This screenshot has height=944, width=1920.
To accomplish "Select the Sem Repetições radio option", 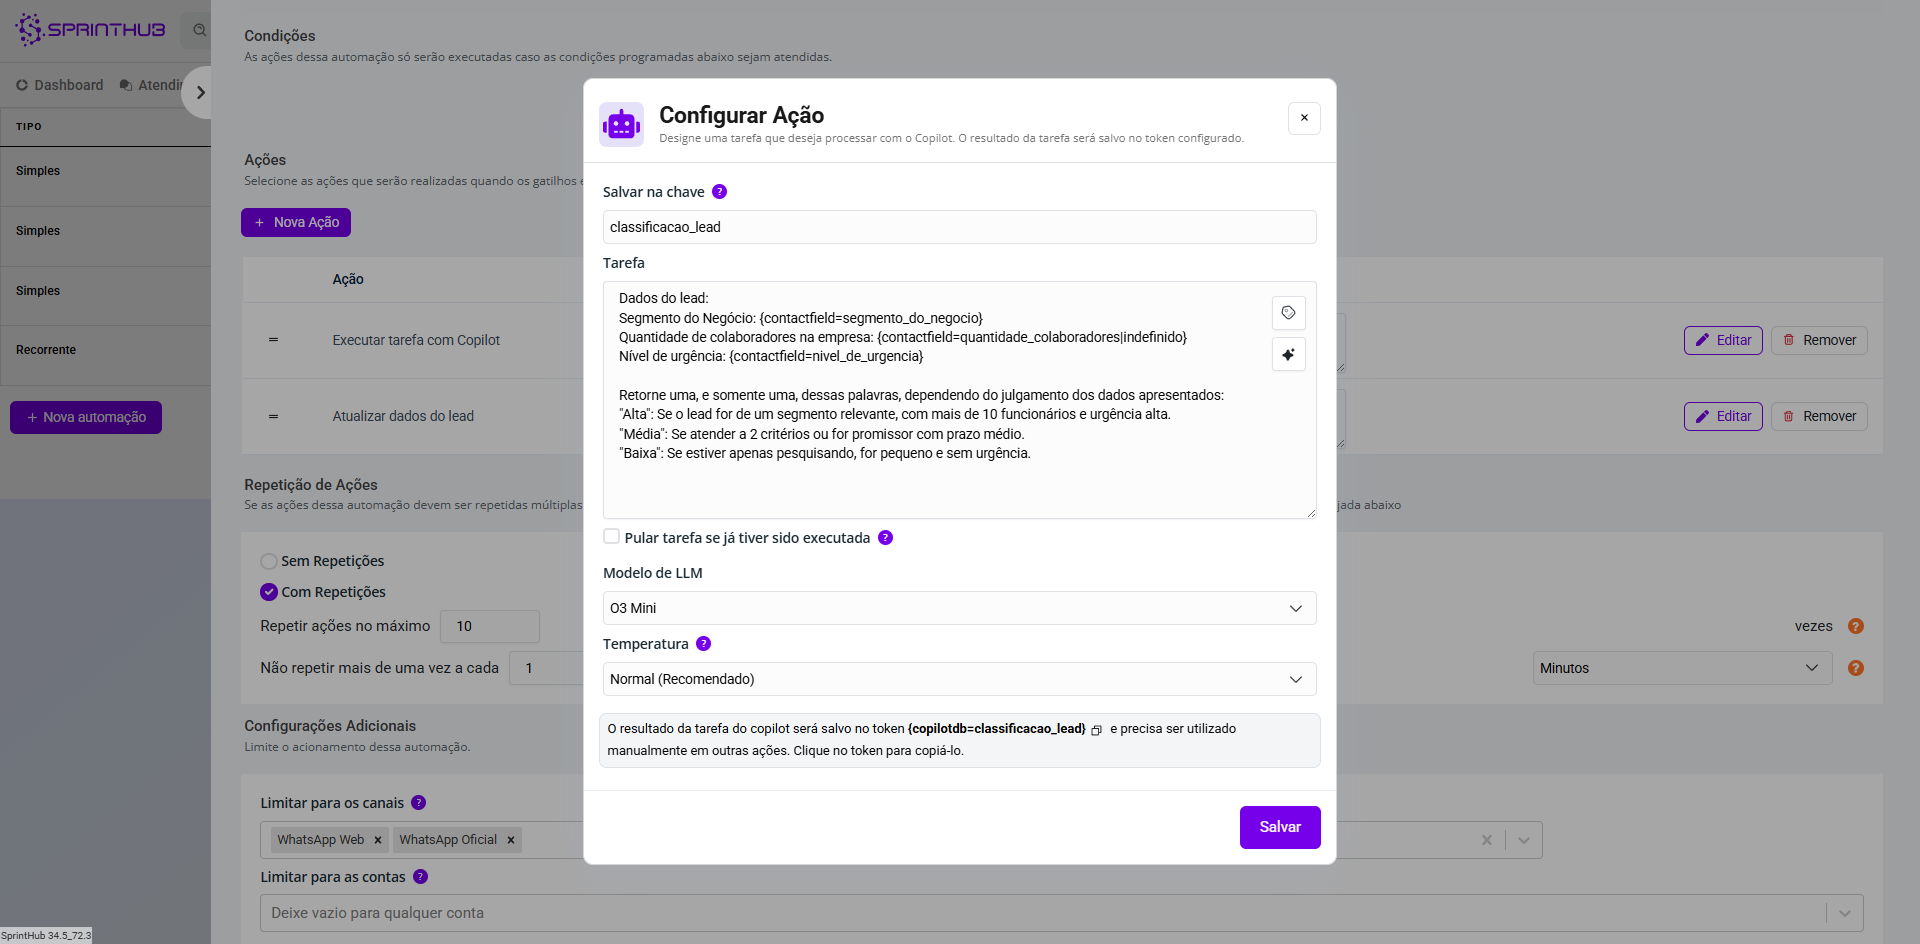I will pos(269,562).
